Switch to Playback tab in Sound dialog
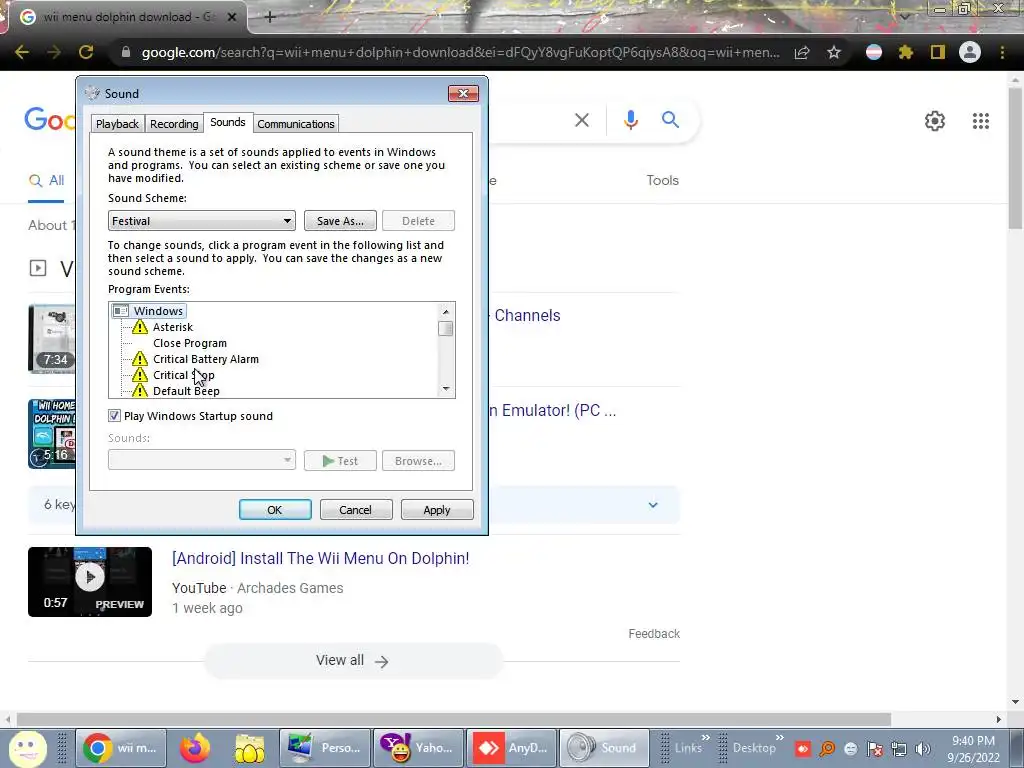Screen dimensions: 1024x768 (117, 124)
